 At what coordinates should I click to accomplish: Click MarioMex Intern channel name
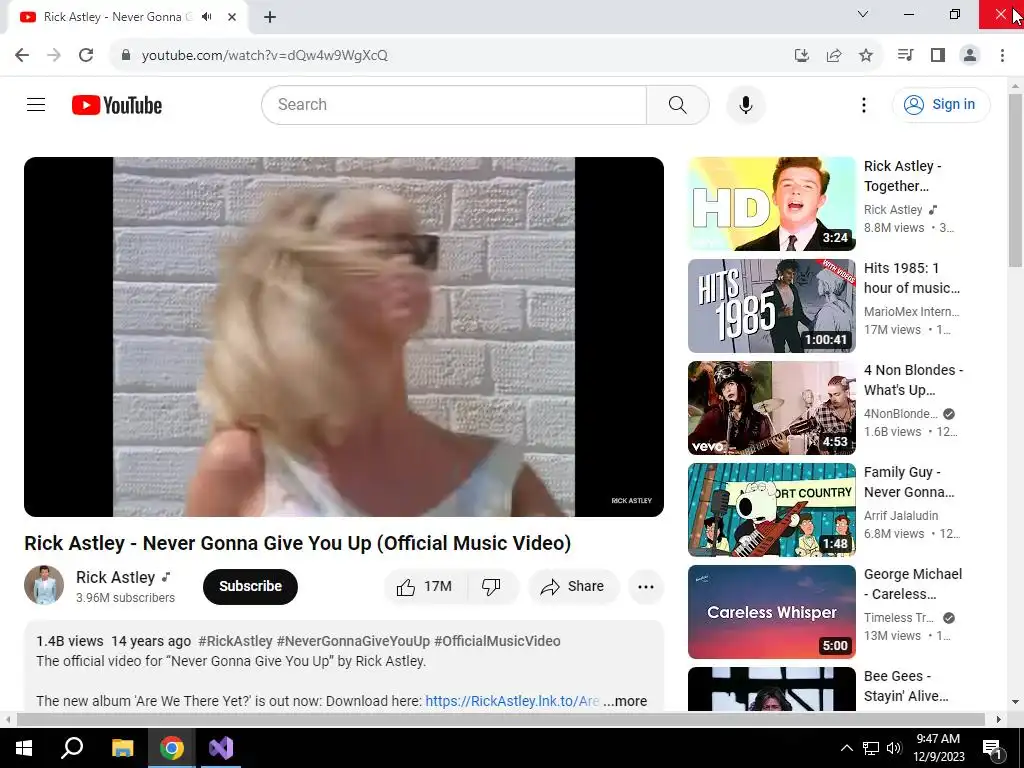click(x=912, y=312)
